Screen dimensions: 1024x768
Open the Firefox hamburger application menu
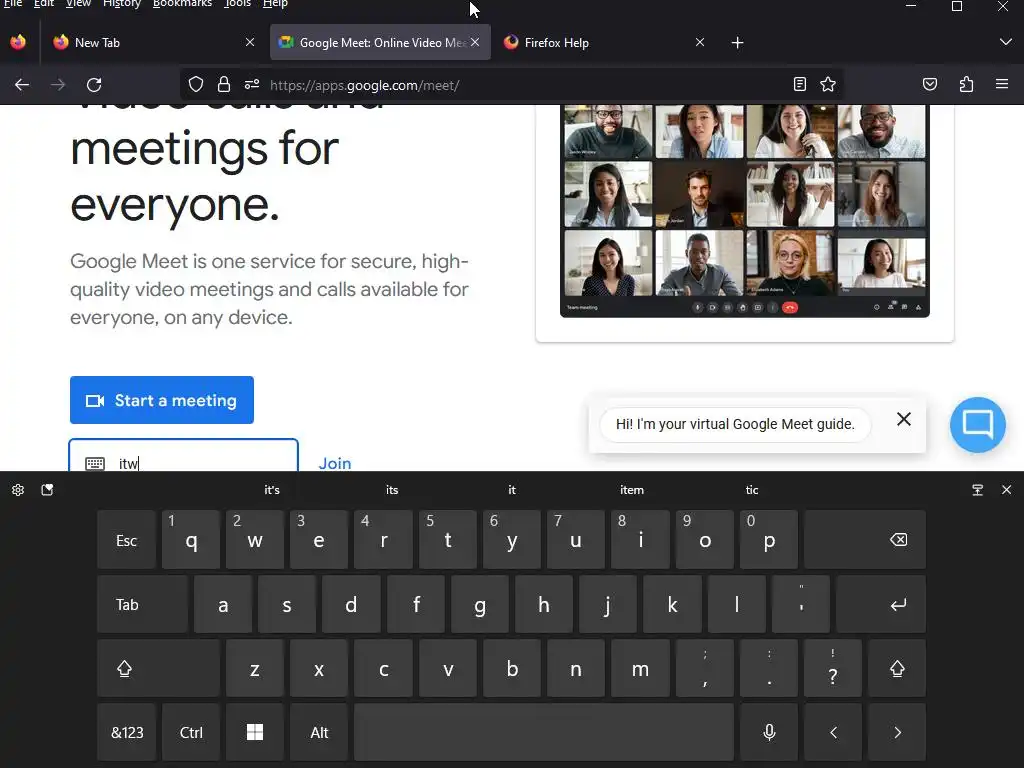(x=1002, y=84)
